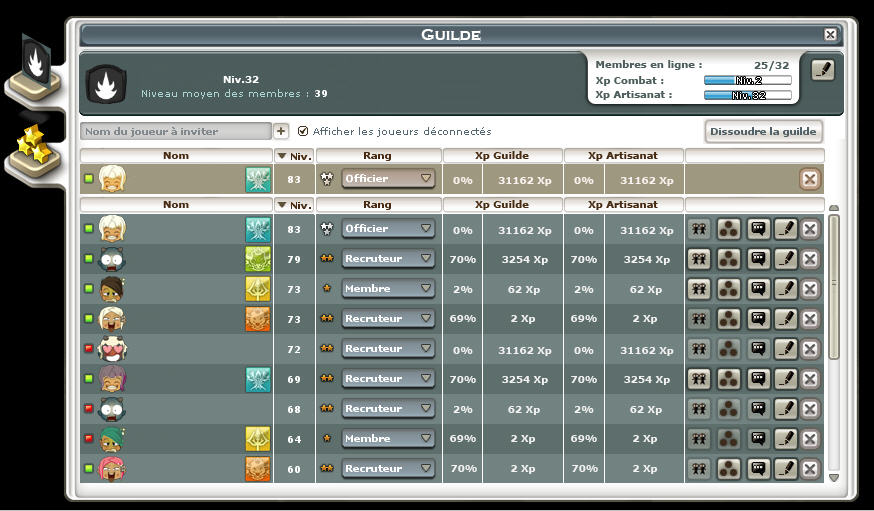Image resolution: width=874 pixels, height=511 pixels.
Task: Click chat bubble in the level 68 row
Action: tap(758, 408)
